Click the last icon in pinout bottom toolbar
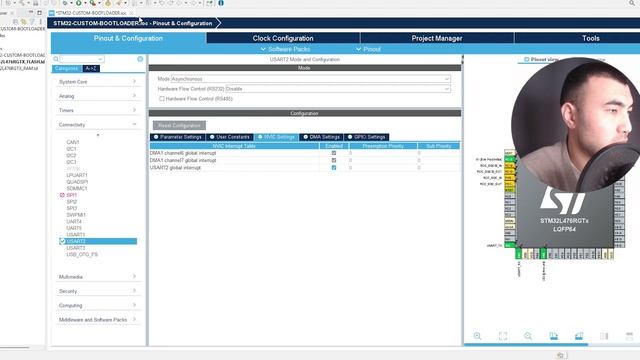Viewport: 640px width, 360px height. (629, 336)
